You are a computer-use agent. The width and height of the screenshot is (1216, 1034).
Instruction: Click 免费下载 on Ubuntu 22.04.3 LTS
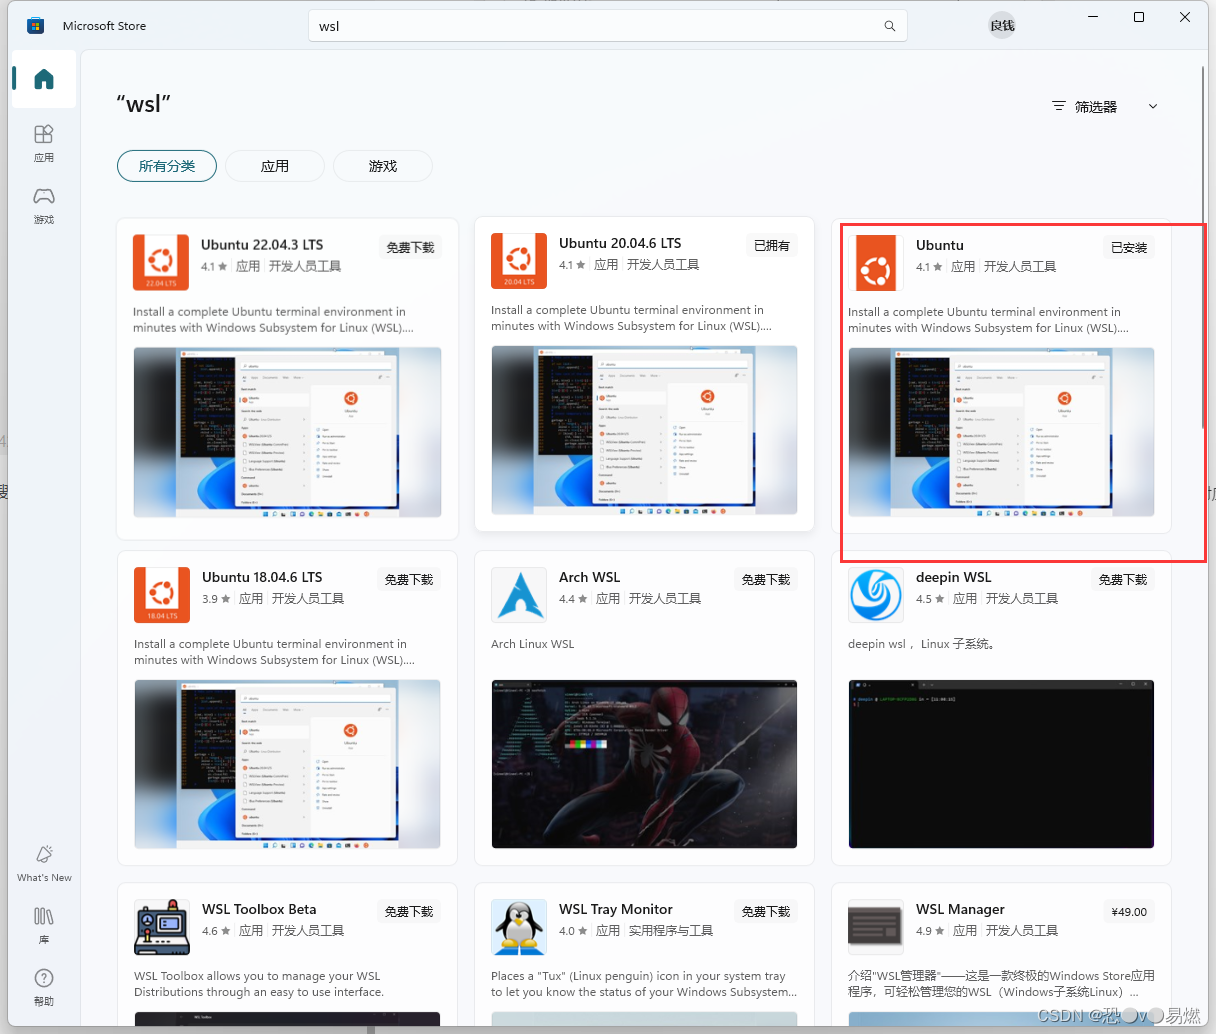(x=411, y=248)
